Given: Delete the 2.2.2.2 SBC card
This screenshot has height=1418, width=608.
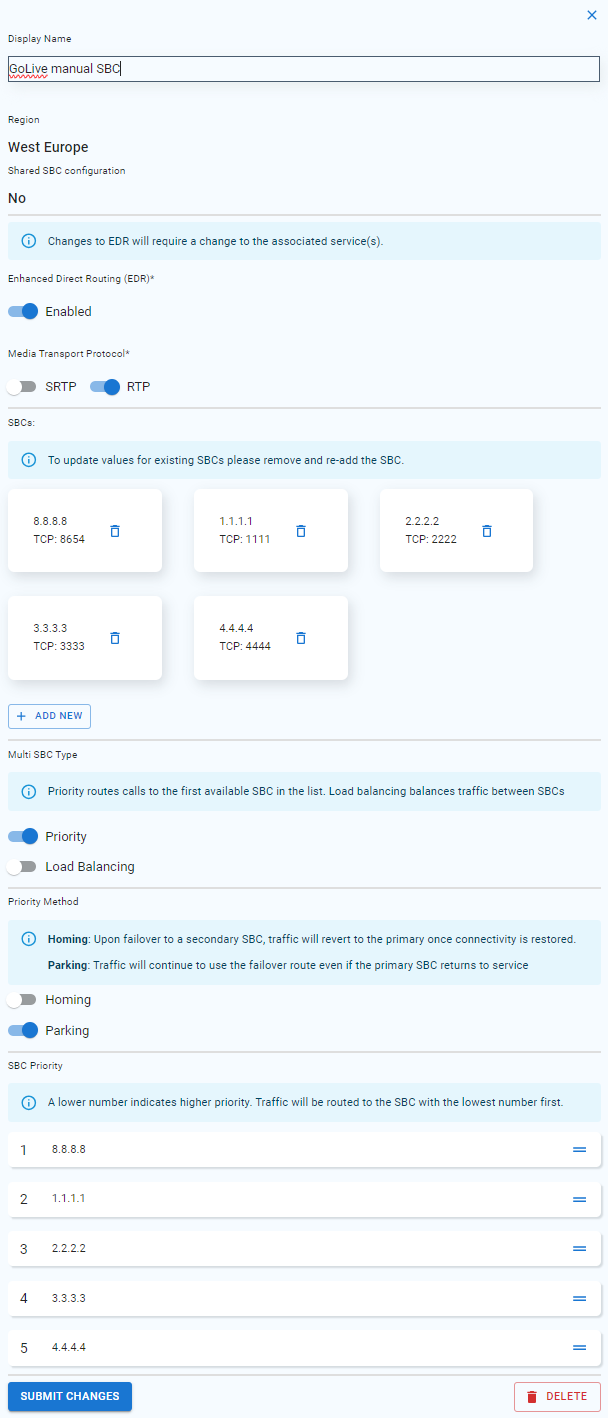Looking at the screenshot, I should tap(487, 531).
